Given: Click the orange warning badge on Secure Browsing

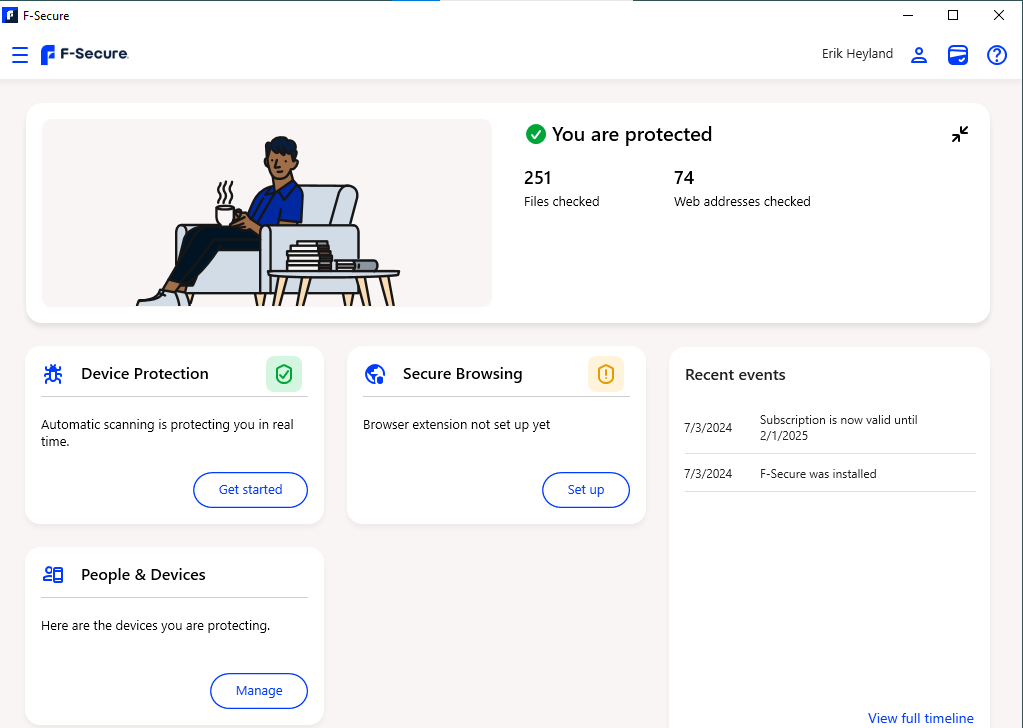Looking at the screenshot, I should tap(606, 373).
